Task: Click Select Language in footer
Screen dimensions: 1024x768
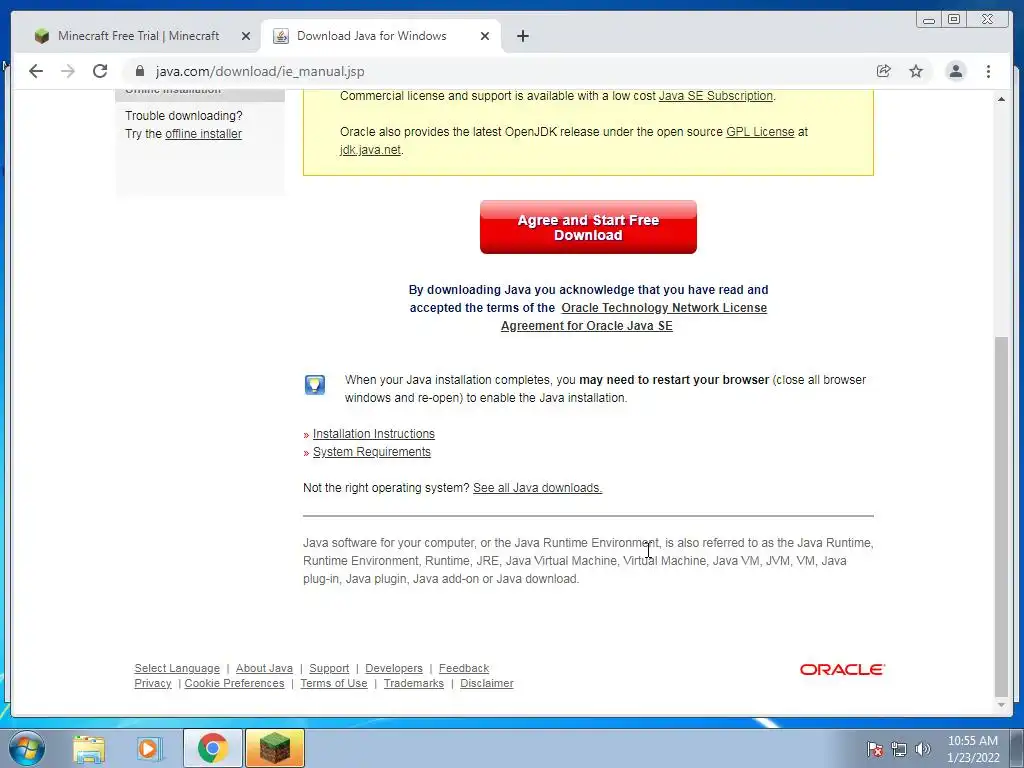Action: (177, 668)
